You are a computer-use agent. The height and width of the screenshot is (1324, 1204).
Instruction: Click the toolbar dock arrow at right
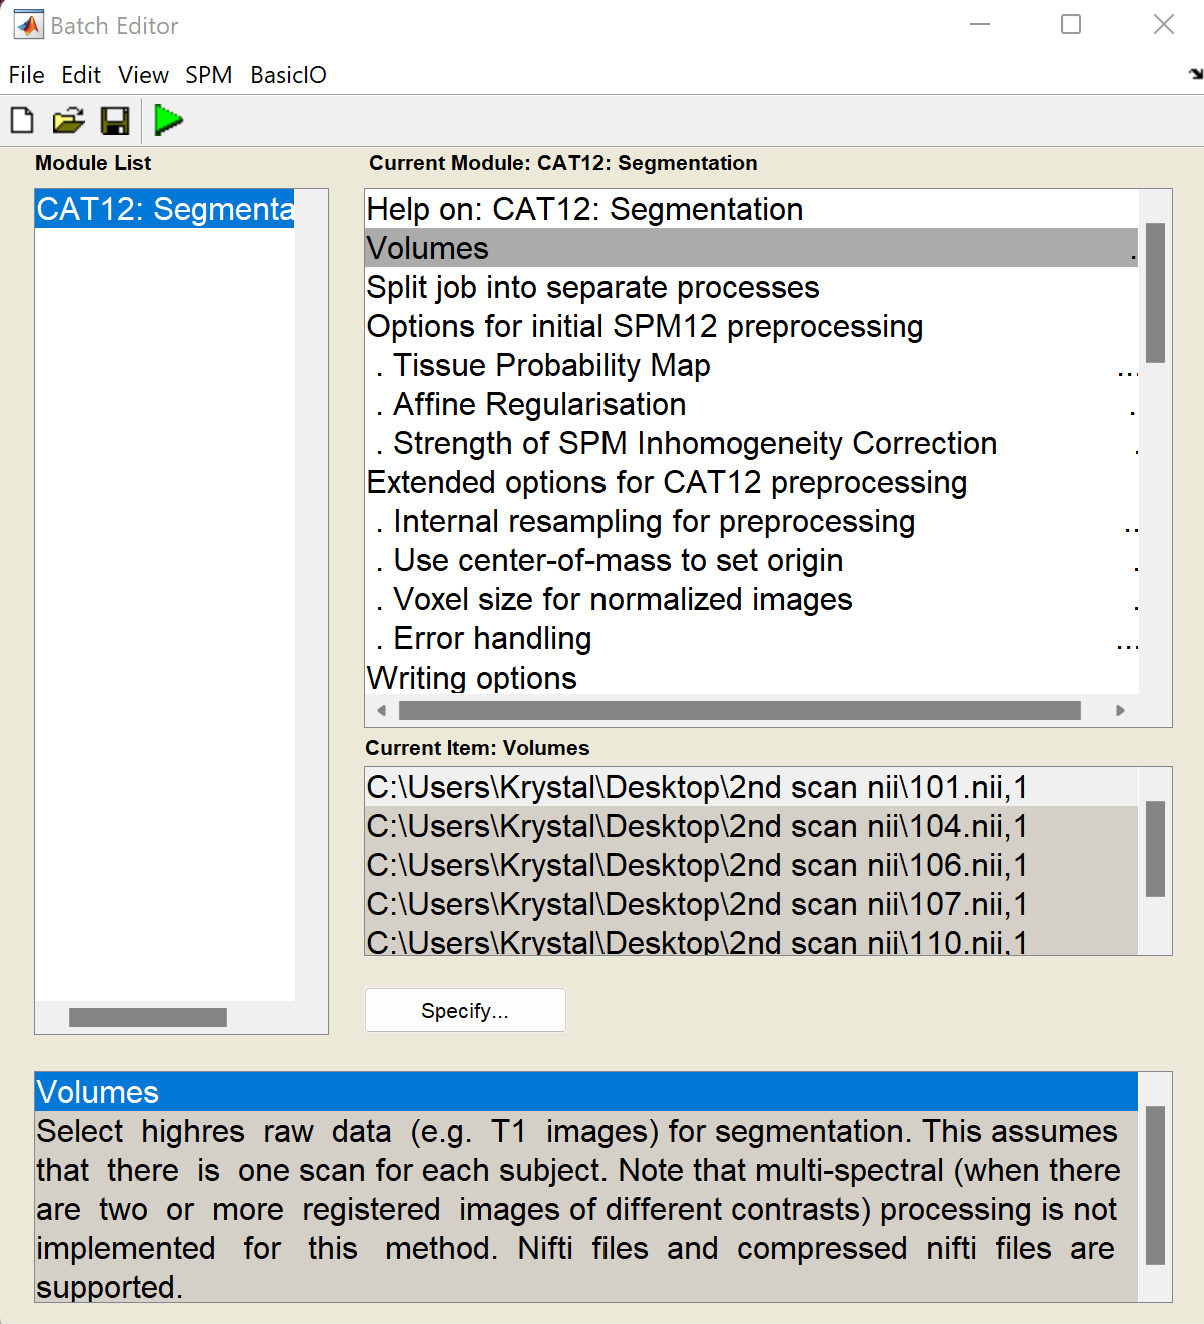tap(1195, 74)
